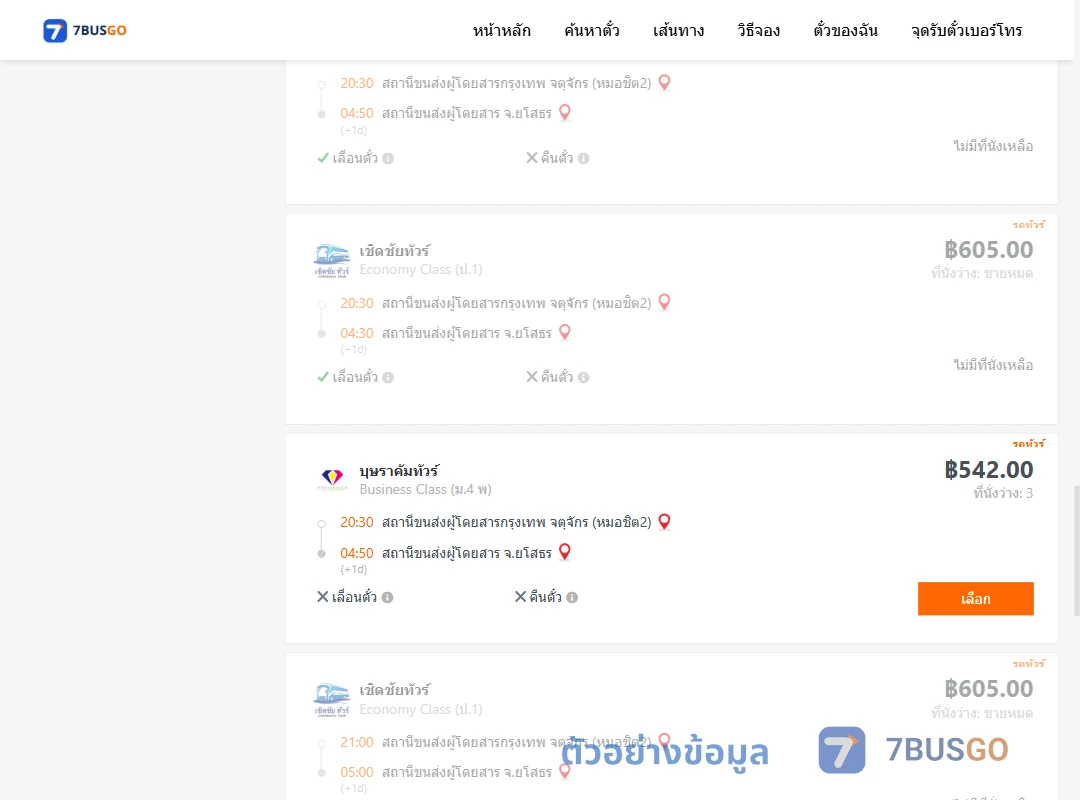Open the ค้นหาตั๋ว menu item
The image size is (1080, 800).
[x=592, y=30]
